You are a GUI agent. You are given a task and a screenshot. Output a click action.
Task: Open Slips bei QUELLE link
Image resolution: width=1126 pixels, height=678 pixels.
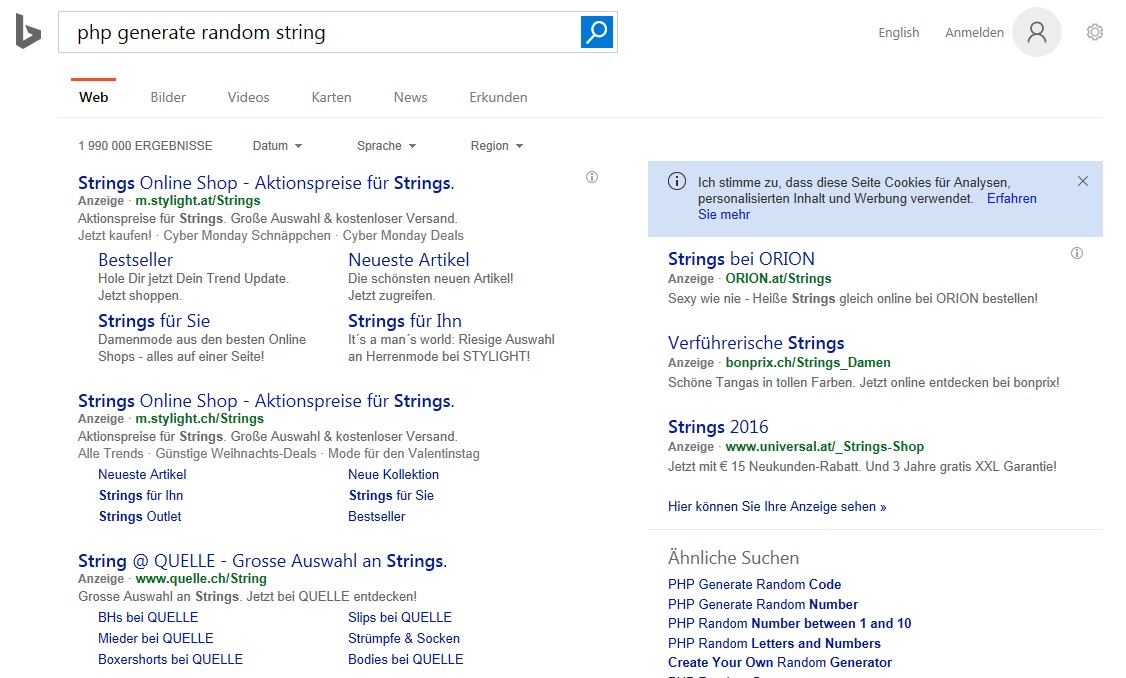pyautogui.click(x=399, y=617)
